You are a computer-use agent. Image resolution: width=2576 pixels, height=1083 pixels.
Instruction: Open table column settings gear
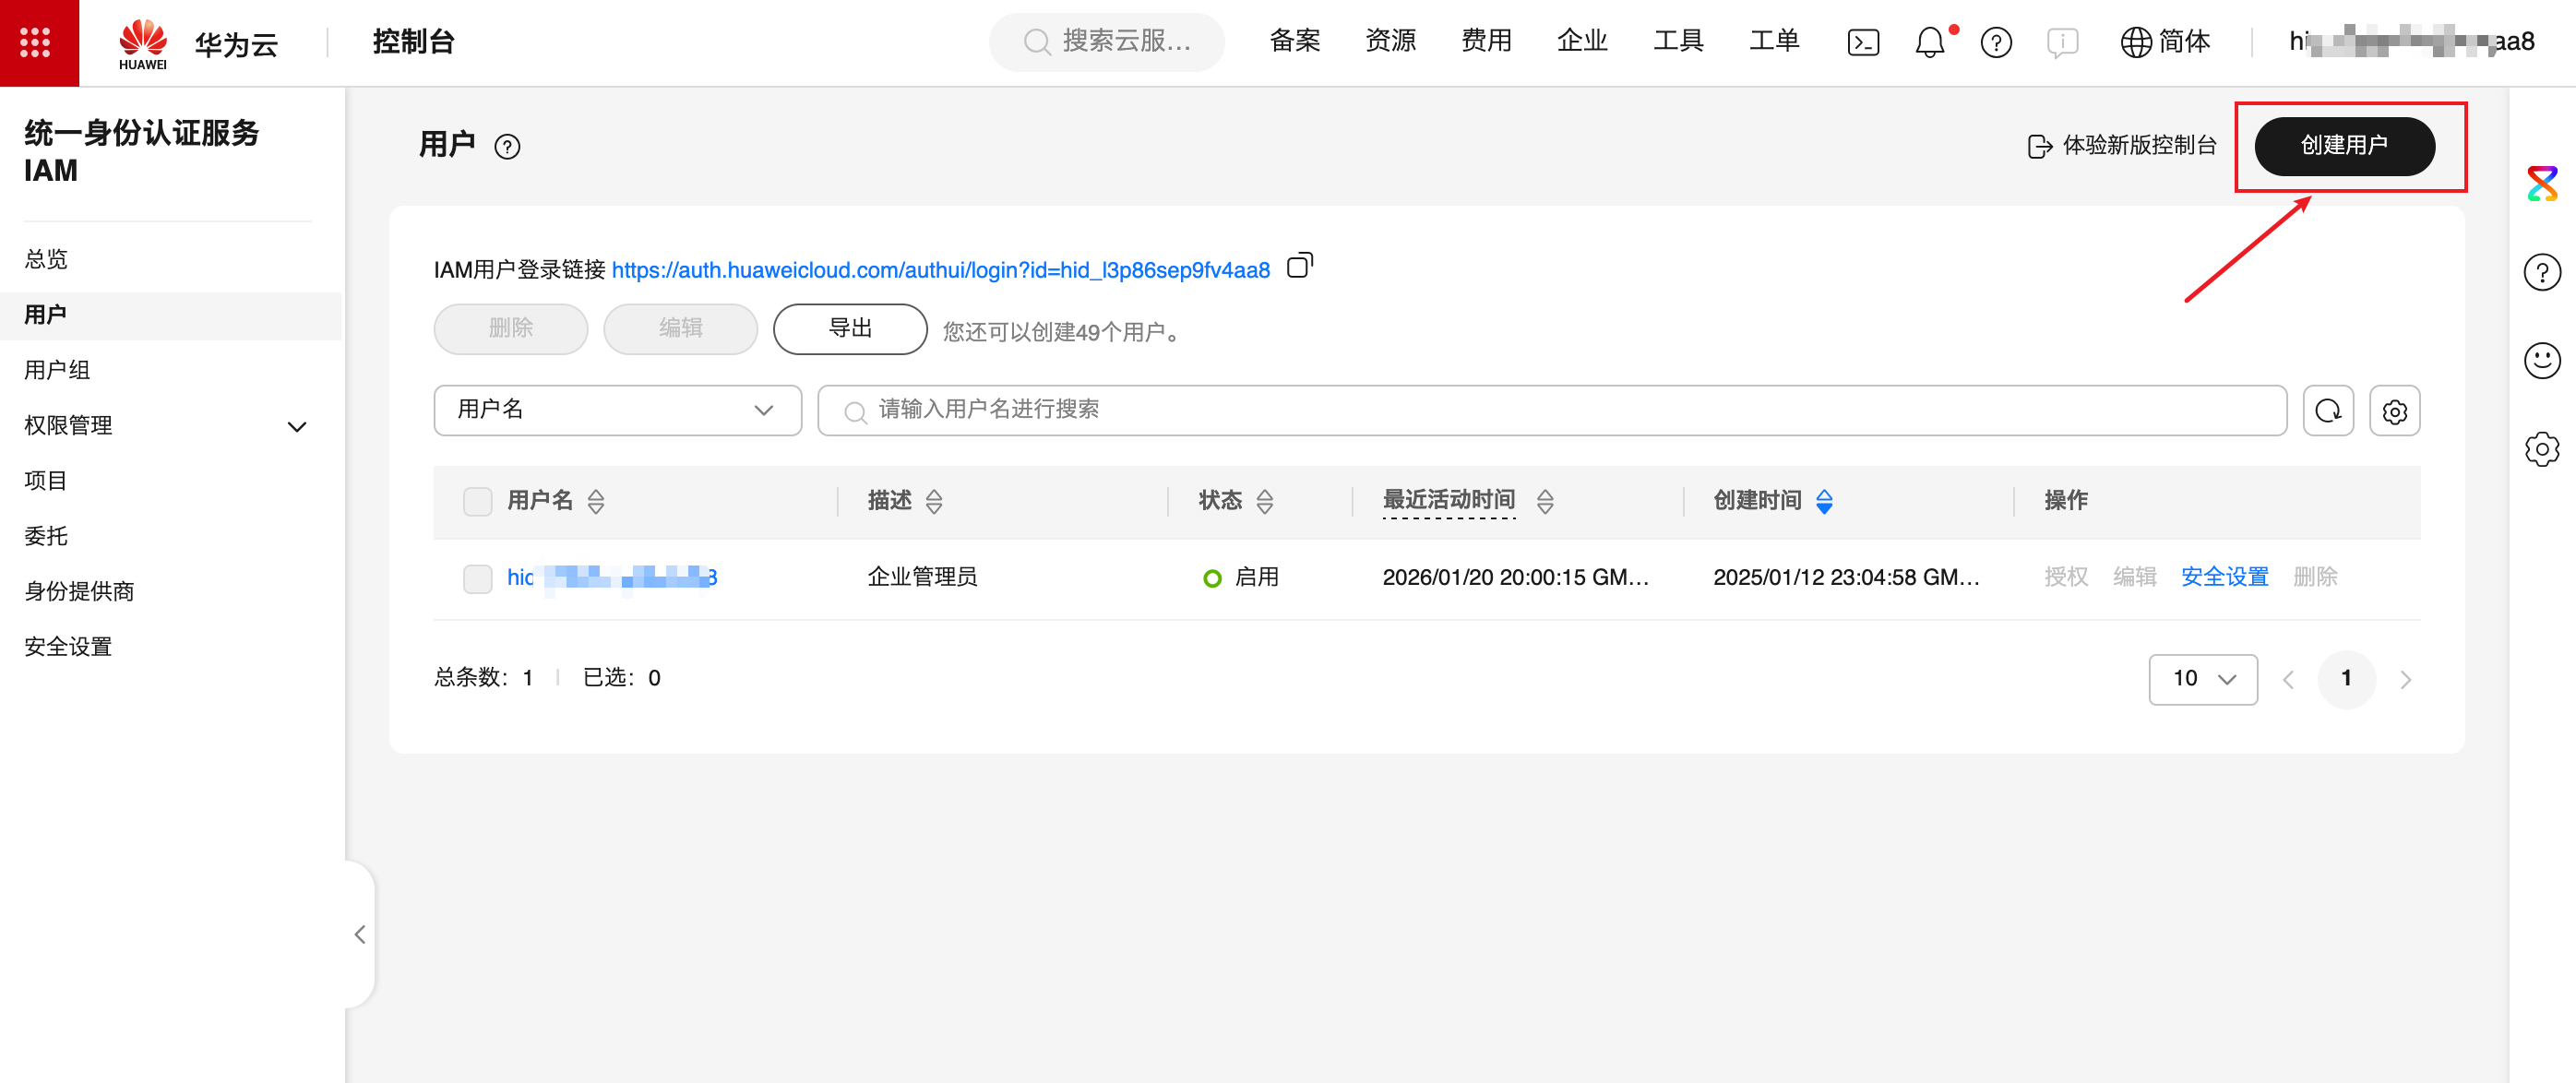(2394, 411)
